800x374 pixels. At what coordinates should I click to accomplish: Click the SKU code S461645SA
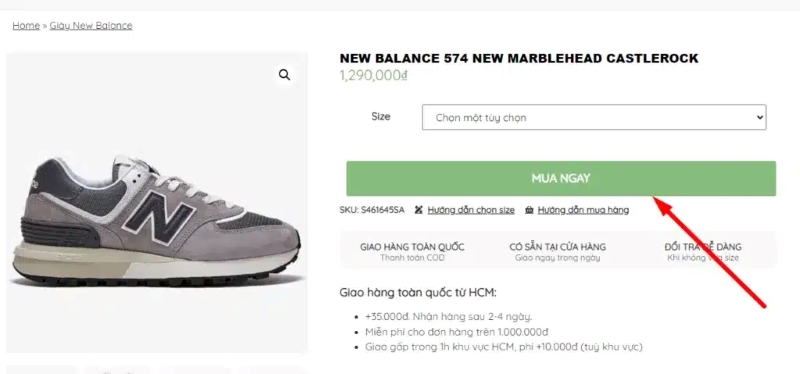383,210
